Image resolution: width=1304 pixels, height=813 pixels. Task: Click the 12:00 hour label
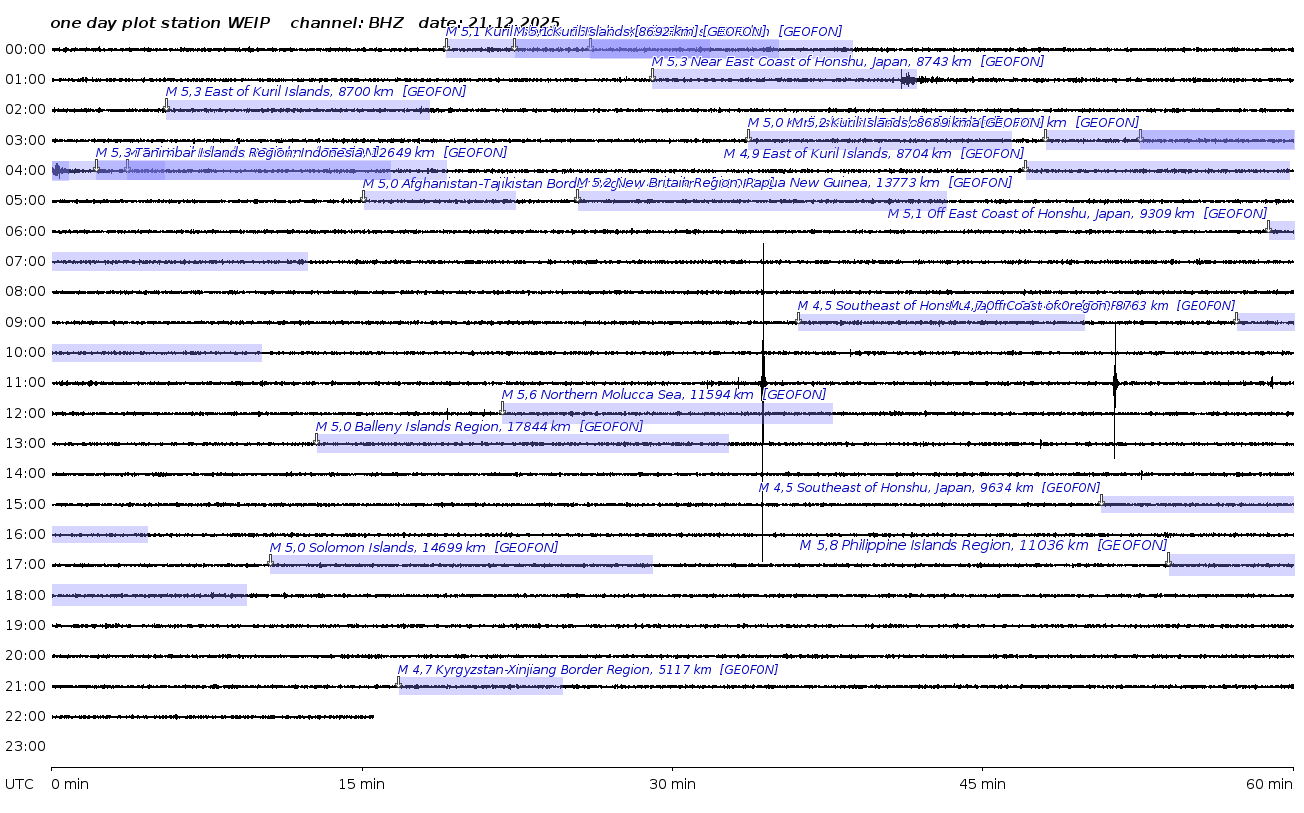(25, 413)
